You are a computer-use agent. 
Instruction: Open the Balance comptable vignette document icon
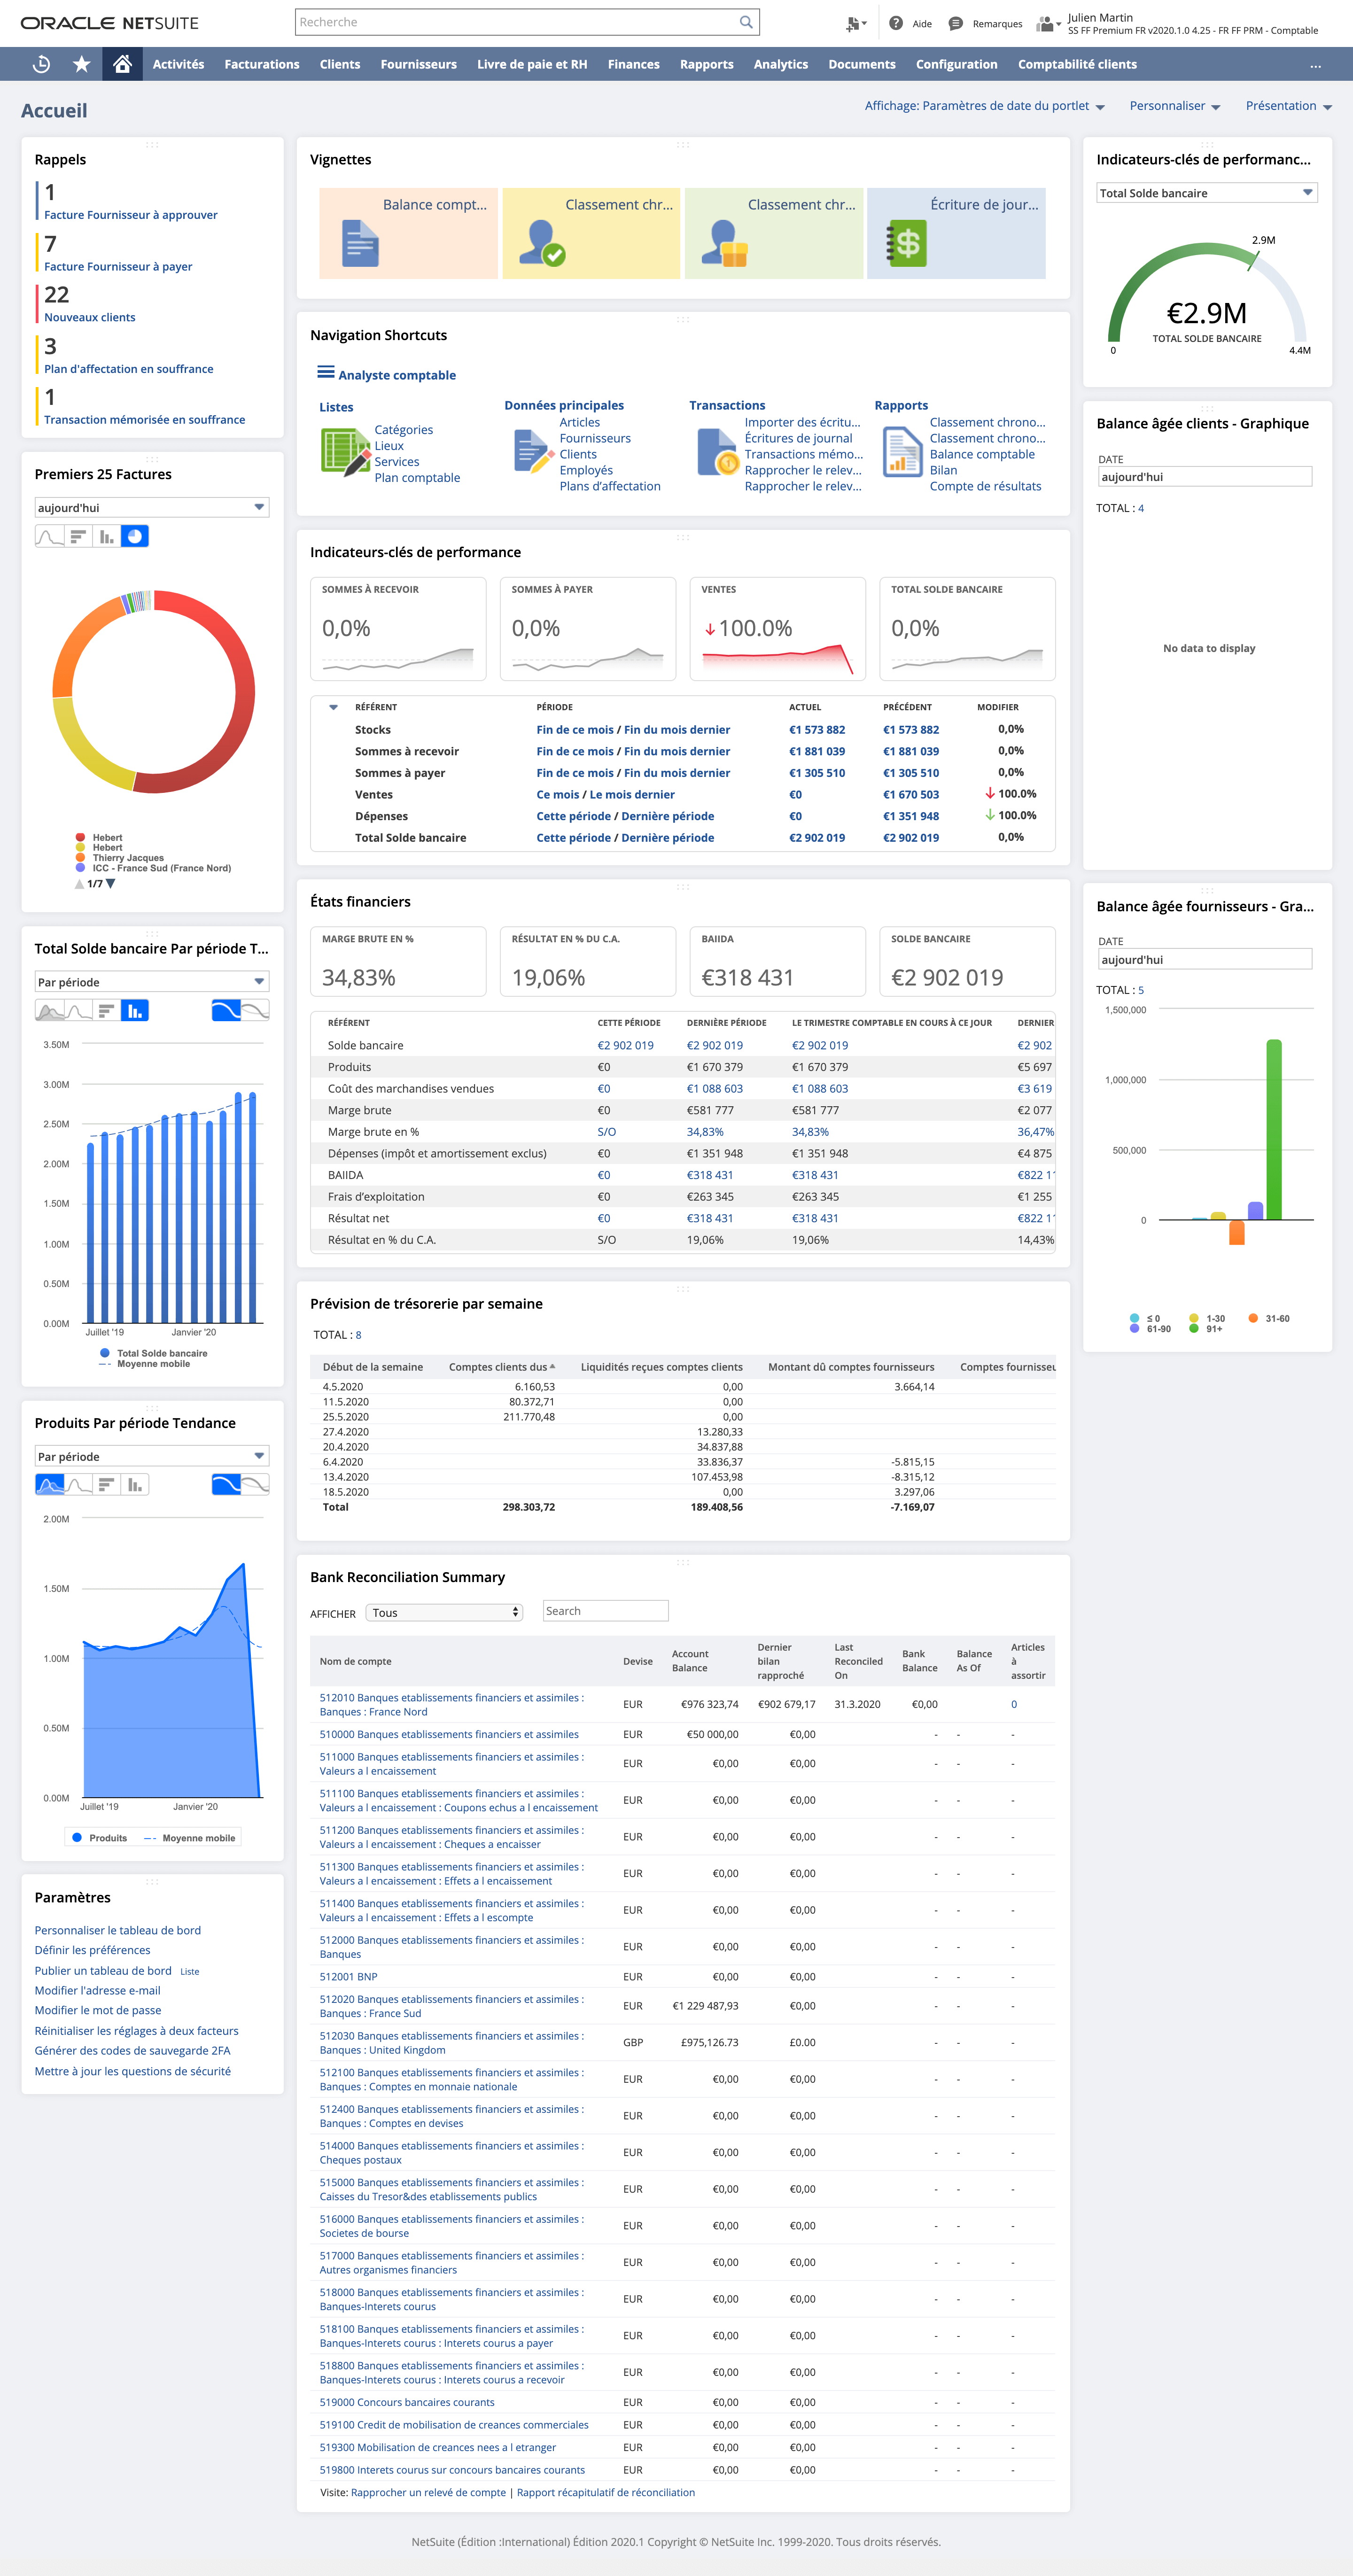pyautogui.click(x=360, y=243)
